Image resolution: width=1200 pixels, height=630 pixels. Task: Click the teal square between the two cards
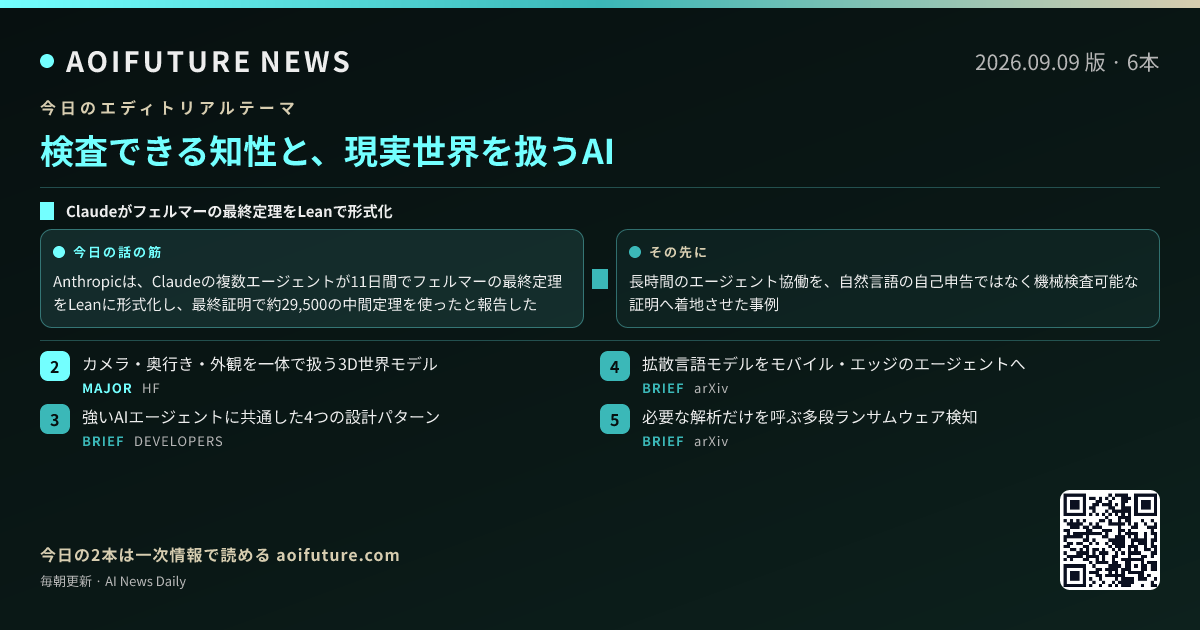[x=600, y=279]
